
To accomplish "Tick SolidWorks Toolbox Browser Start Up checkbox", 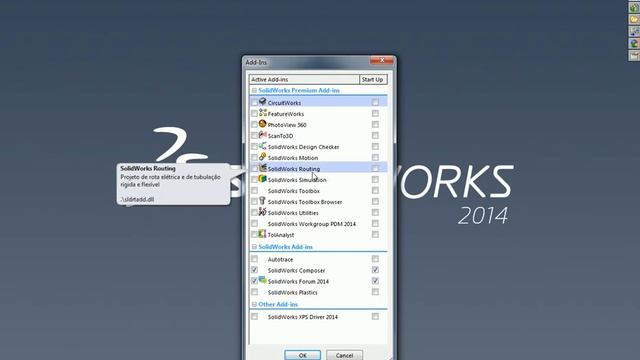I will pyautogui.click(x=375, y=202).
